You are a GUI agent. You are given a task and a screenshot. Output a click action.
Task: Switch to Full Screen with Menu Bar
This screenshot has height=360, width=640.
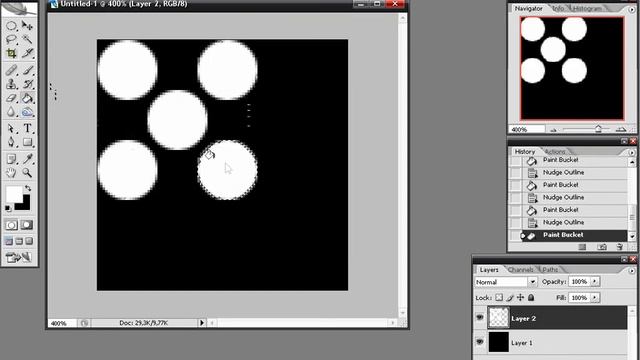[x=19, y=241]
